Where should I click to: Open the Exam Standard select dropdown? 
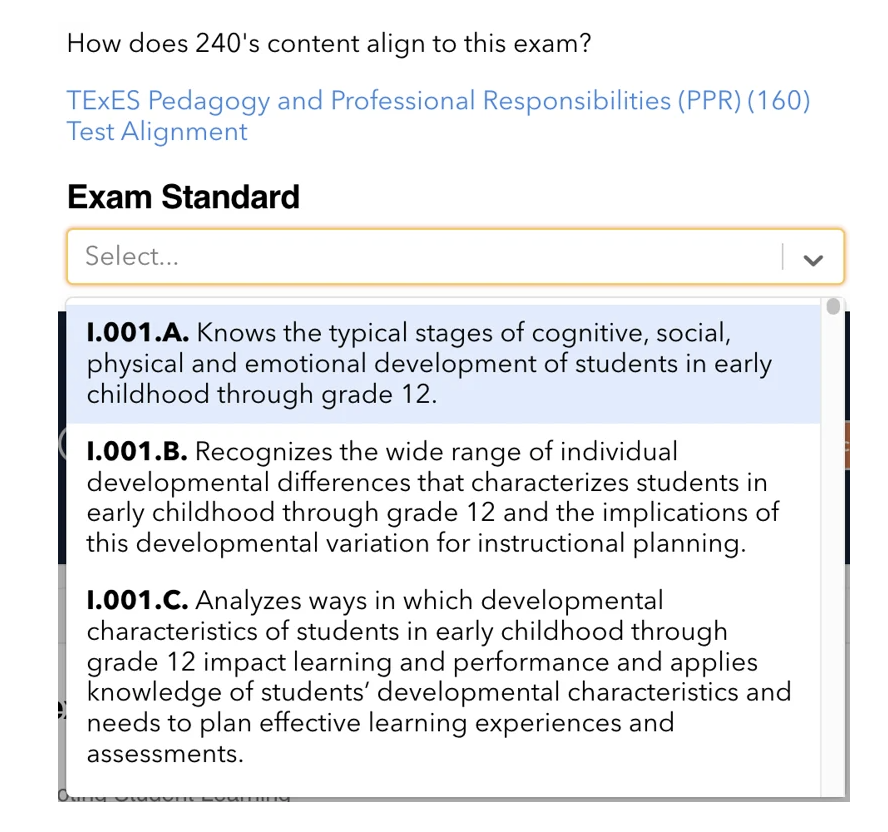click(440, 257)
